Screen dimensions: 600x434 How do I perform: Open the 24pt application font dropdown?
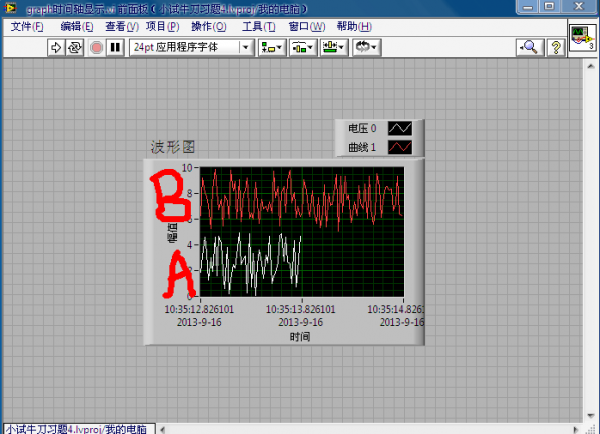point(191,47)
